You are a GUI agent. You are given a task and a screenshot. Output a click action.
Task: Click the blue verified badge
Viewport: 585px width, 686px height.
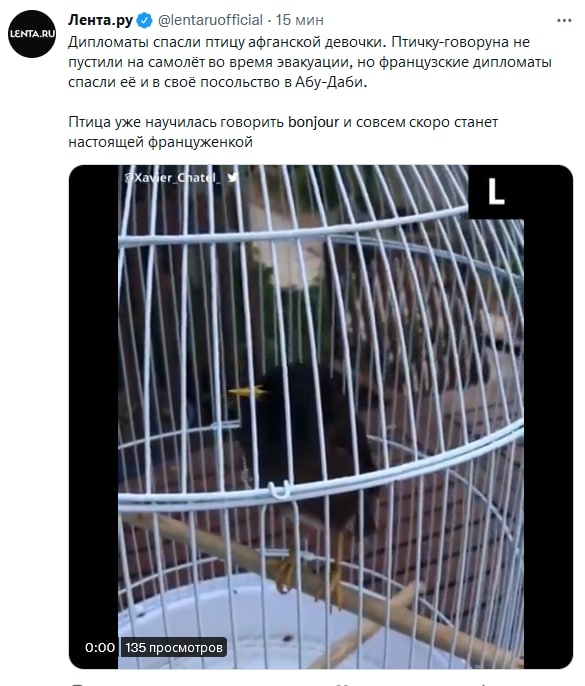click(x=144, y=20)
